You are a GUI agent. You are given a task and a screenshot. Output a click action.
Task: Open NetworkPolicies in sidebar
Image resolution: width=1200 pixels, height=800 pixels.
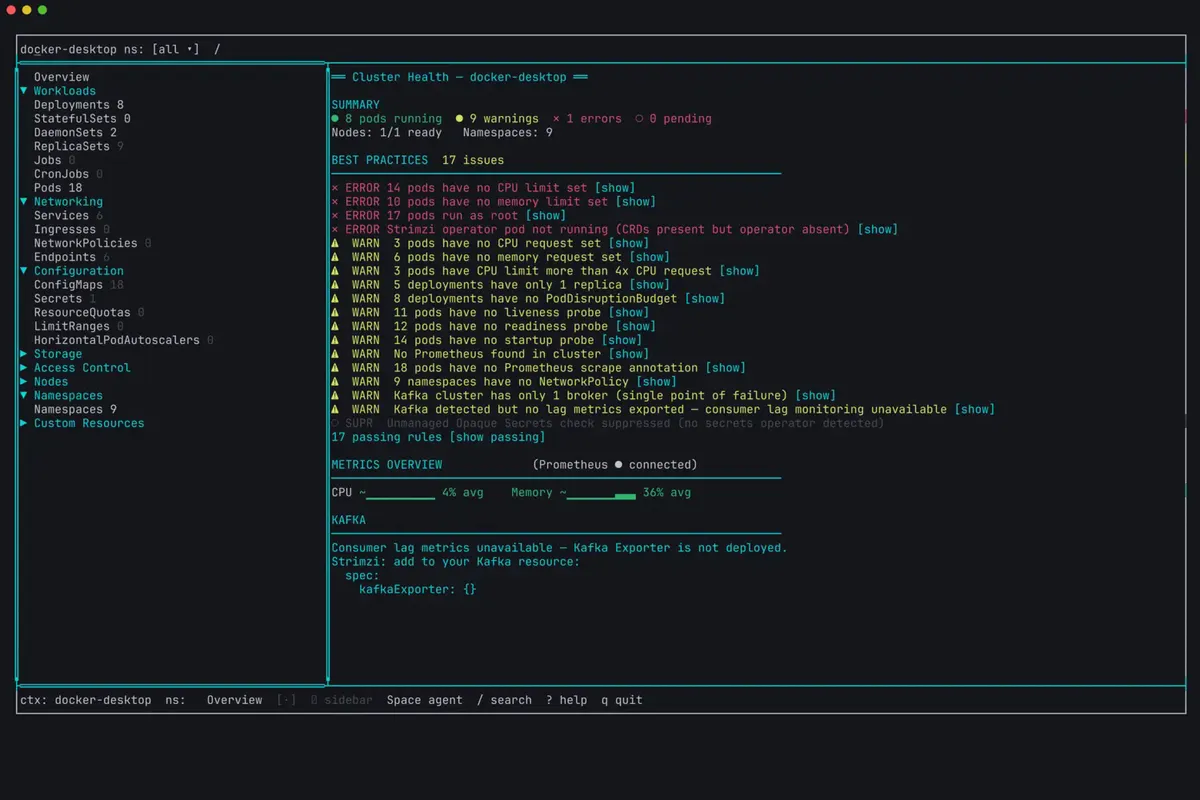(93, 243)
